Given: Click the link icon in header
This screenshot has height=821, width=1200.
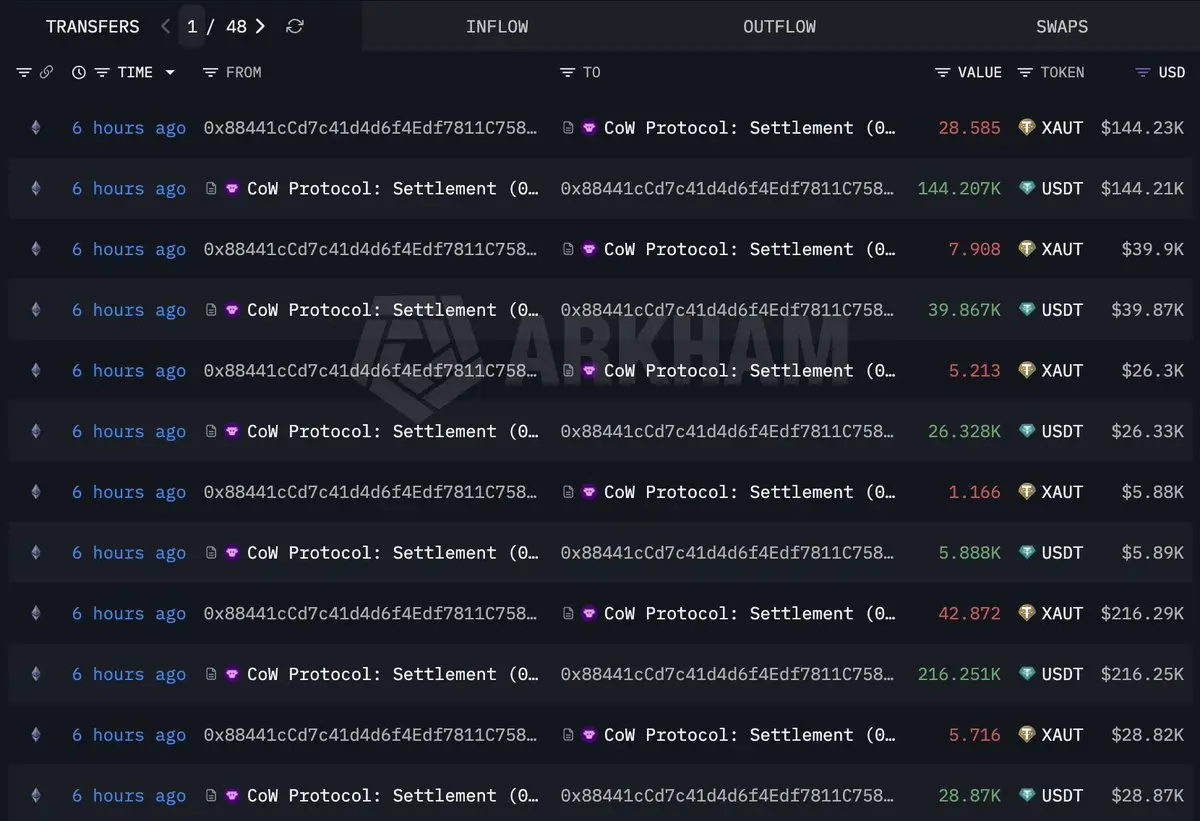Looking at the screenshot, I should point(46,72).
